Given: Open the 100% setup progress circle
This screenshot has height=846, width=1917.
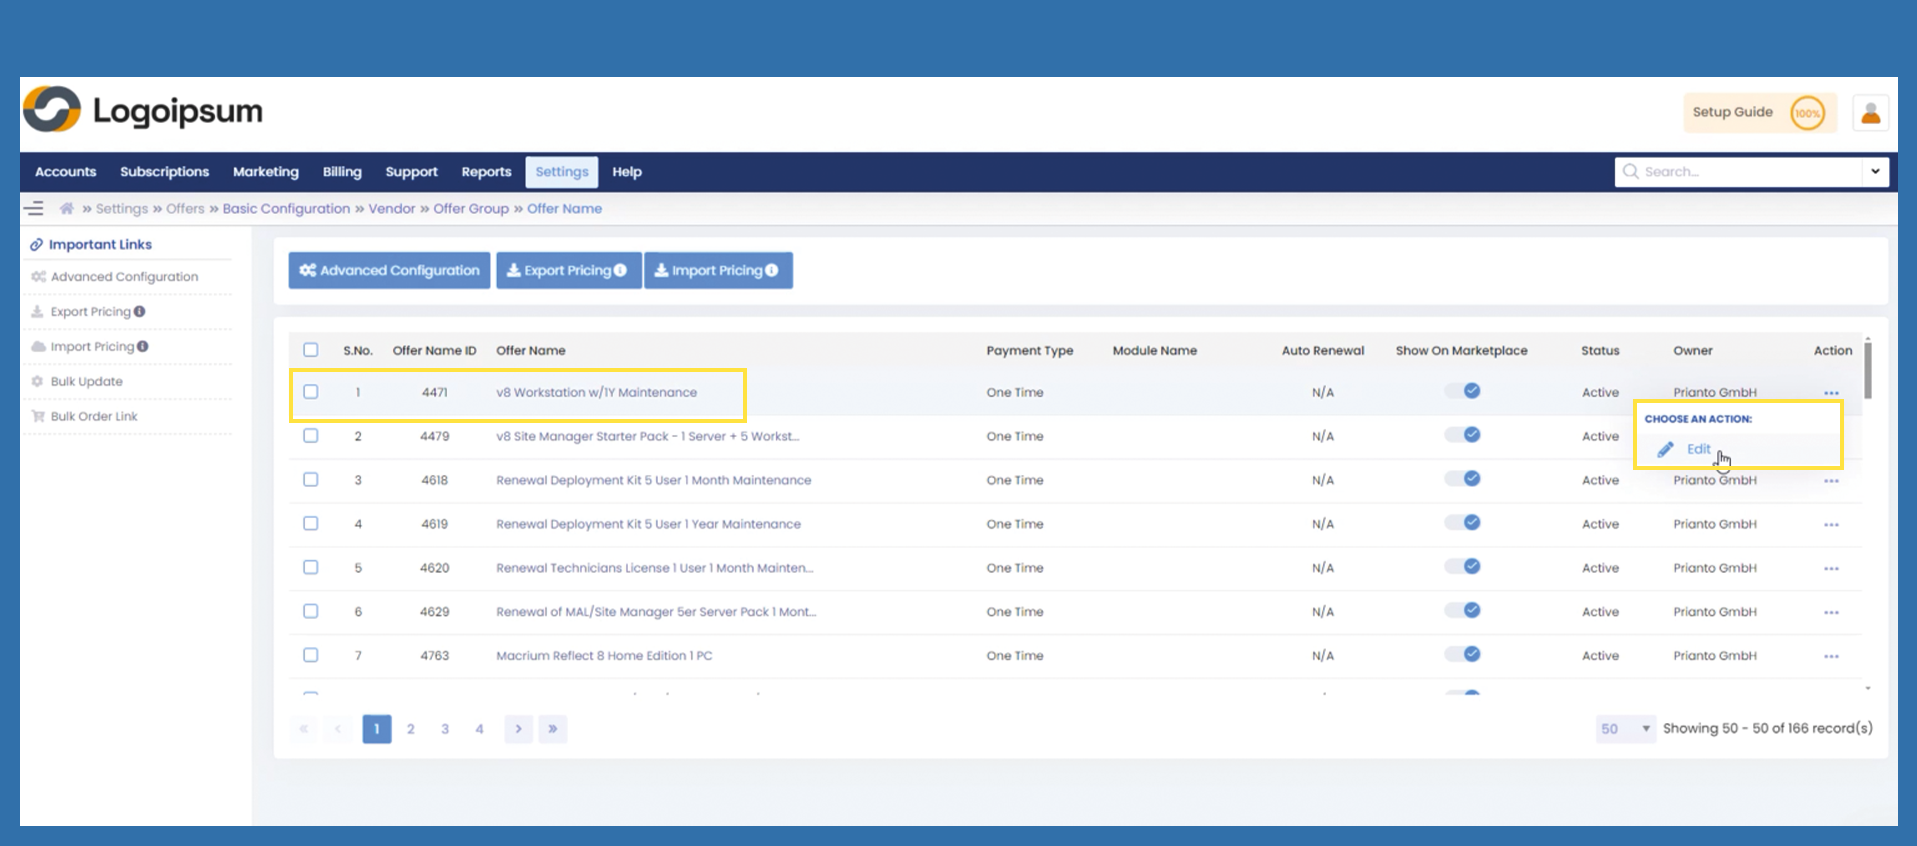Looking at the screenshot, I should [x=1806, y=113].
